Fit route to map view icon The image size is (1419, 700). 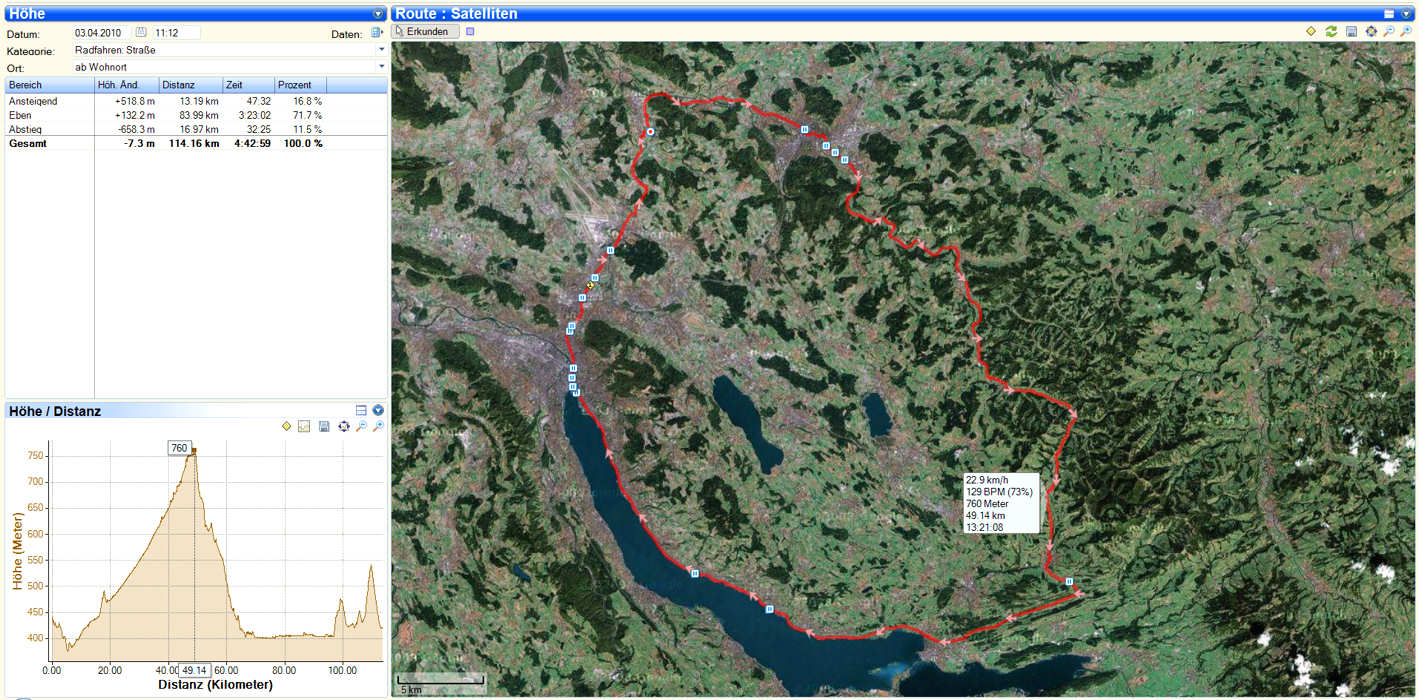coord(1371,31)
